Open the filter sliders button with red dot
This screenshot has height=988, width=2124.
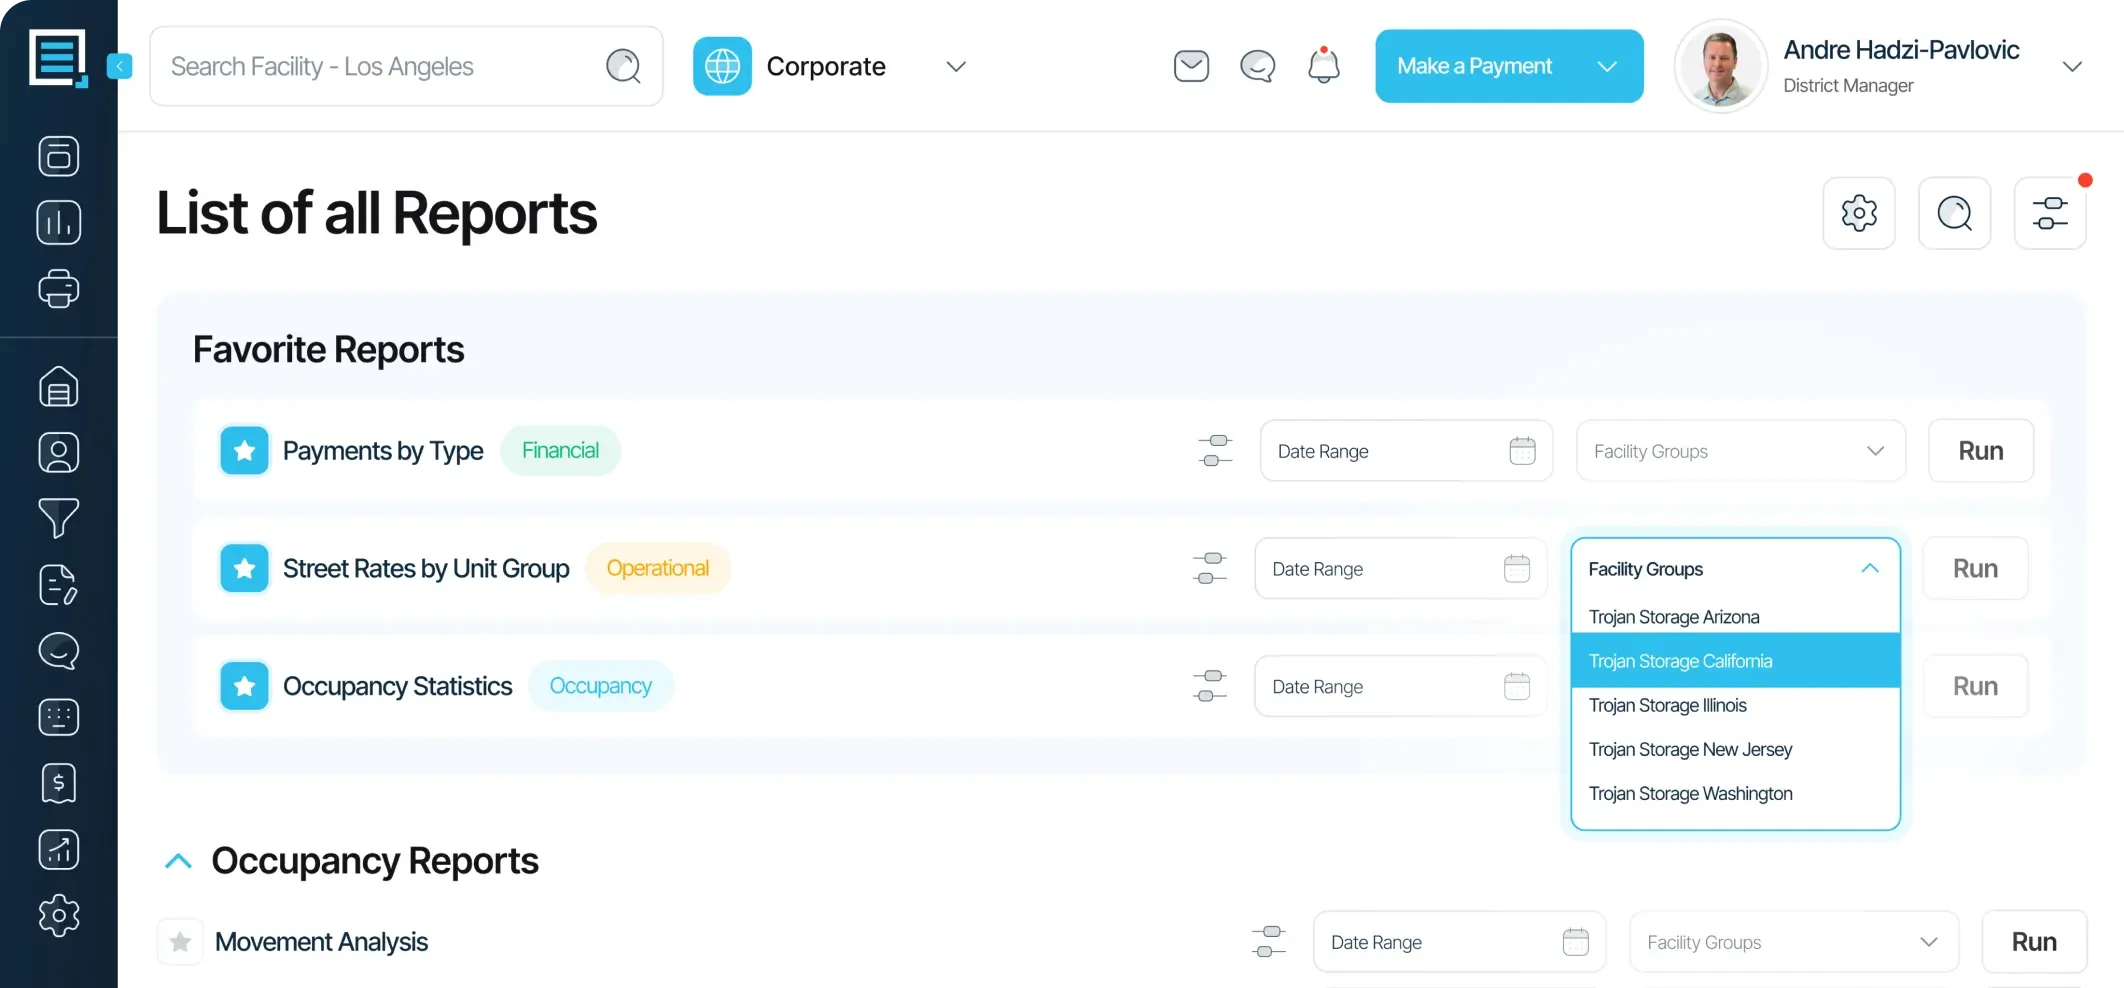(x=2050, y=213)
